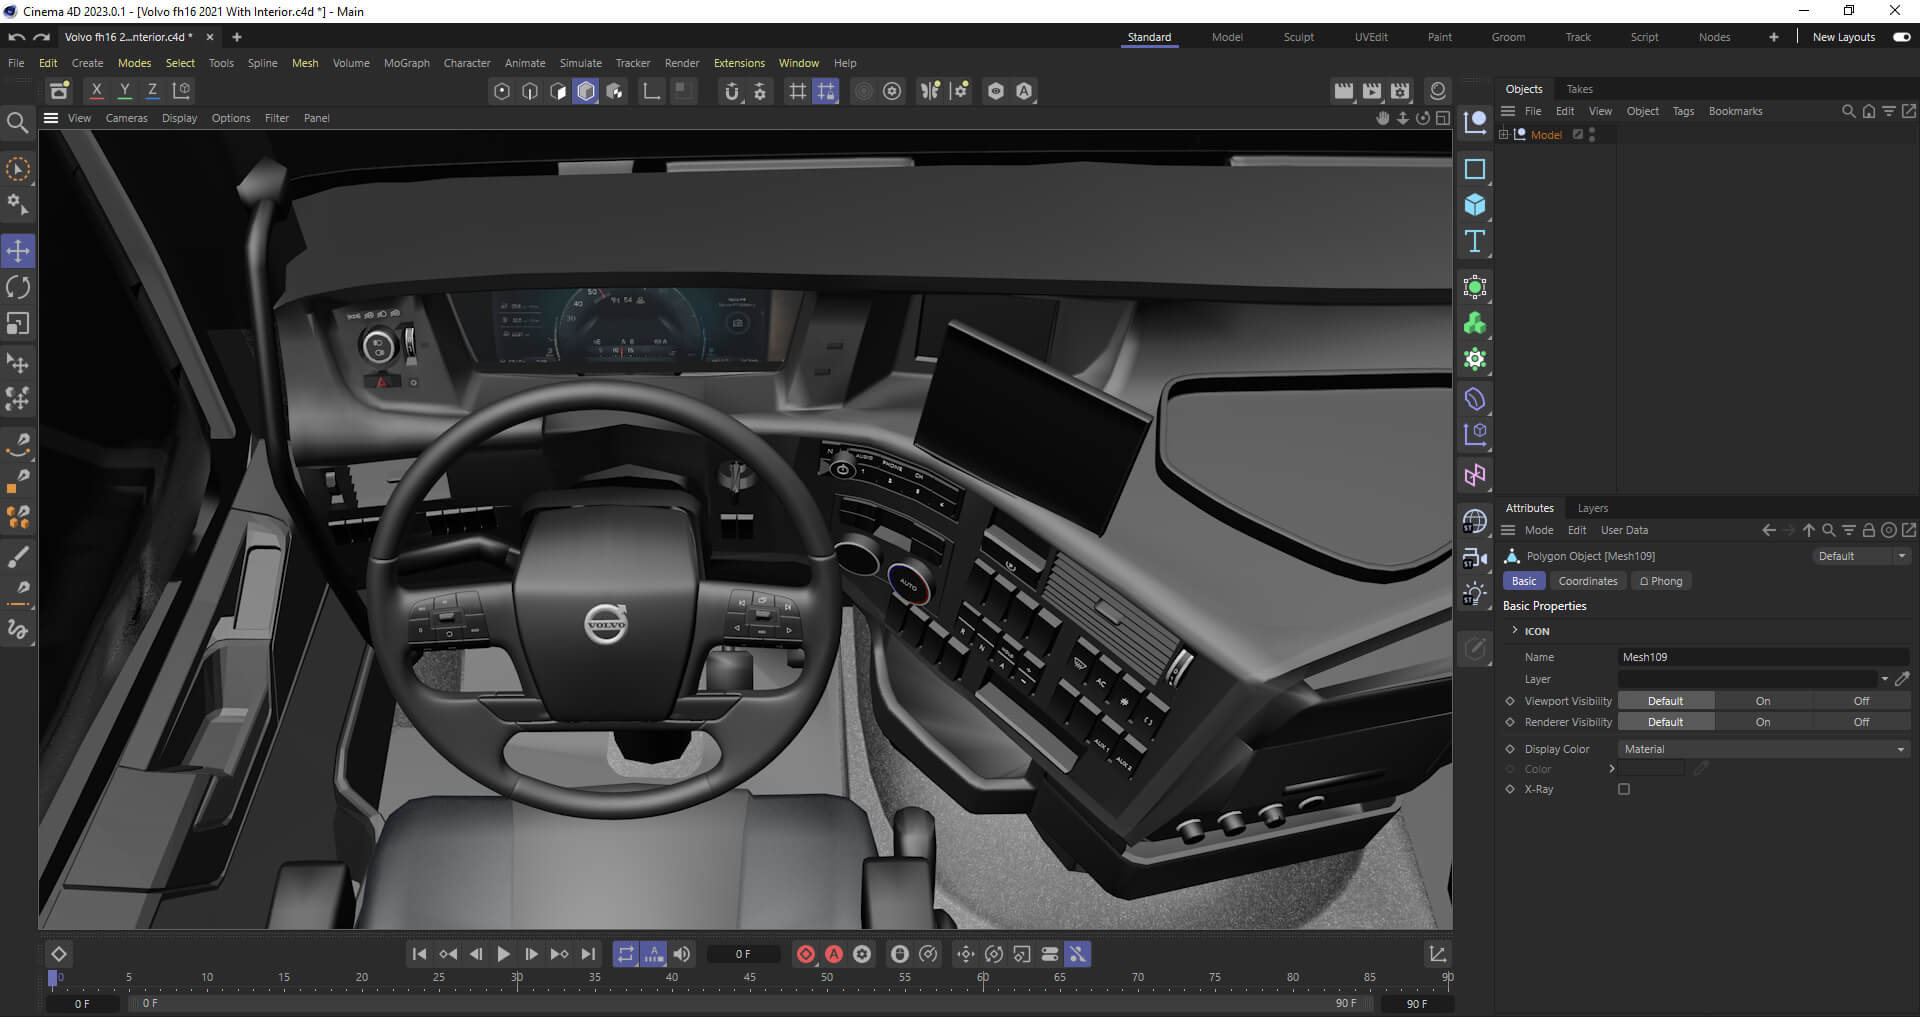The height and width of the screenshot is (1017, 1920).
Task: Toggle the New Layouts switch
Action: (x=1901, y=37)
